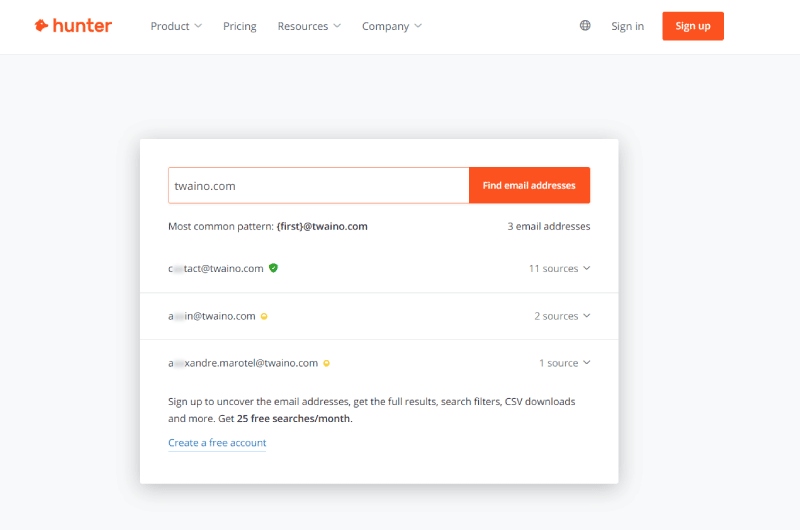
Task: Click the {first}@twaino.com pattern text
Action: tap(322, 226)
